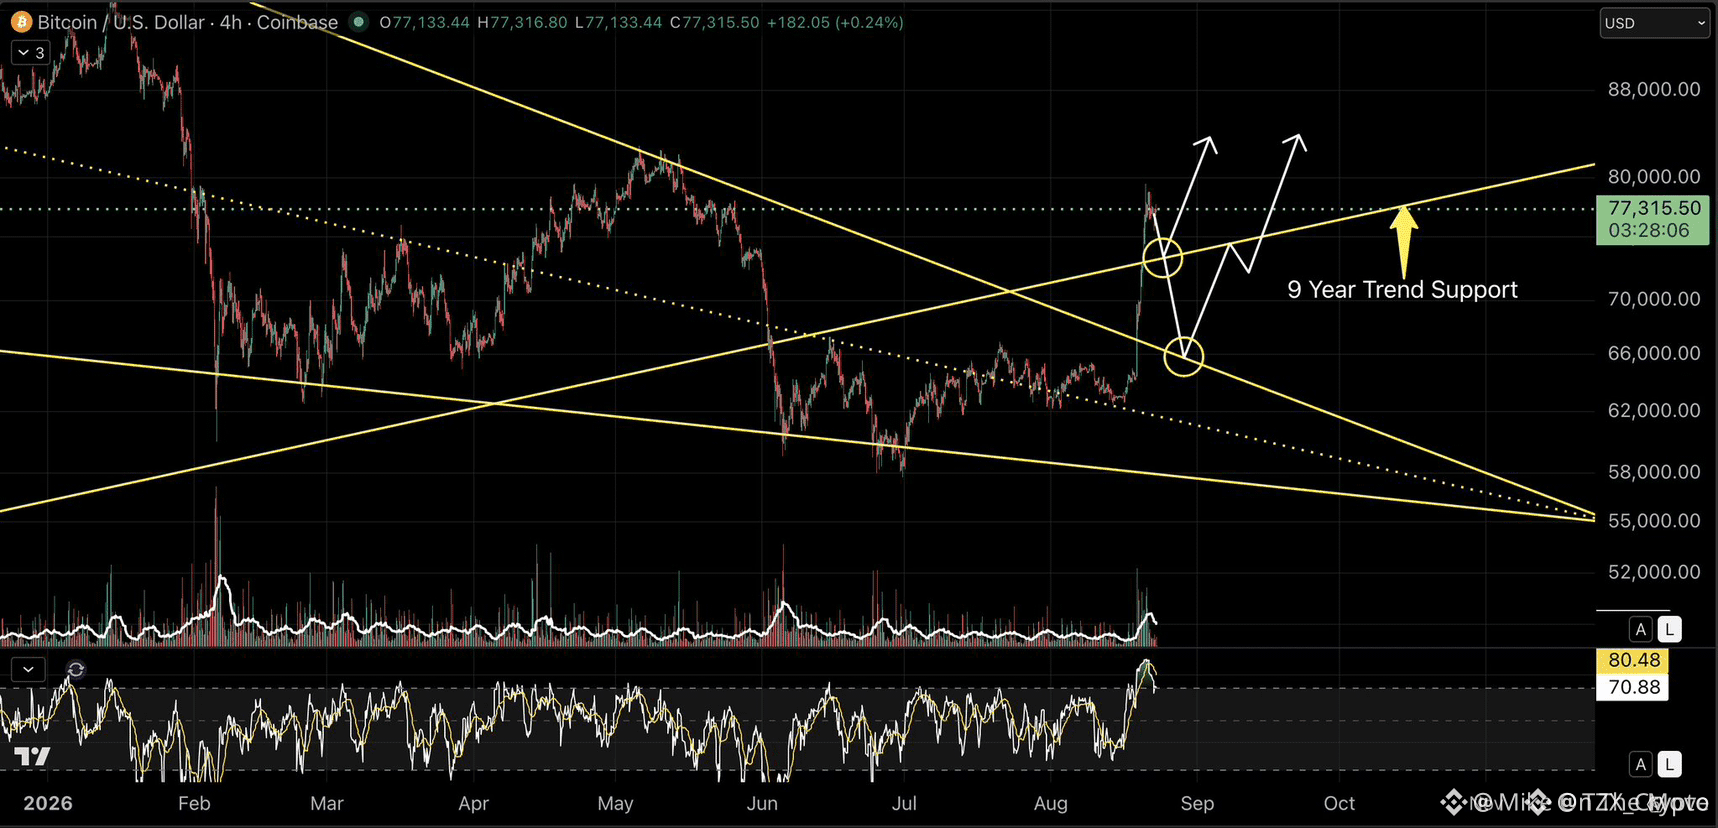Expand the collapsed indicators legend showing 3

point(30,53)
